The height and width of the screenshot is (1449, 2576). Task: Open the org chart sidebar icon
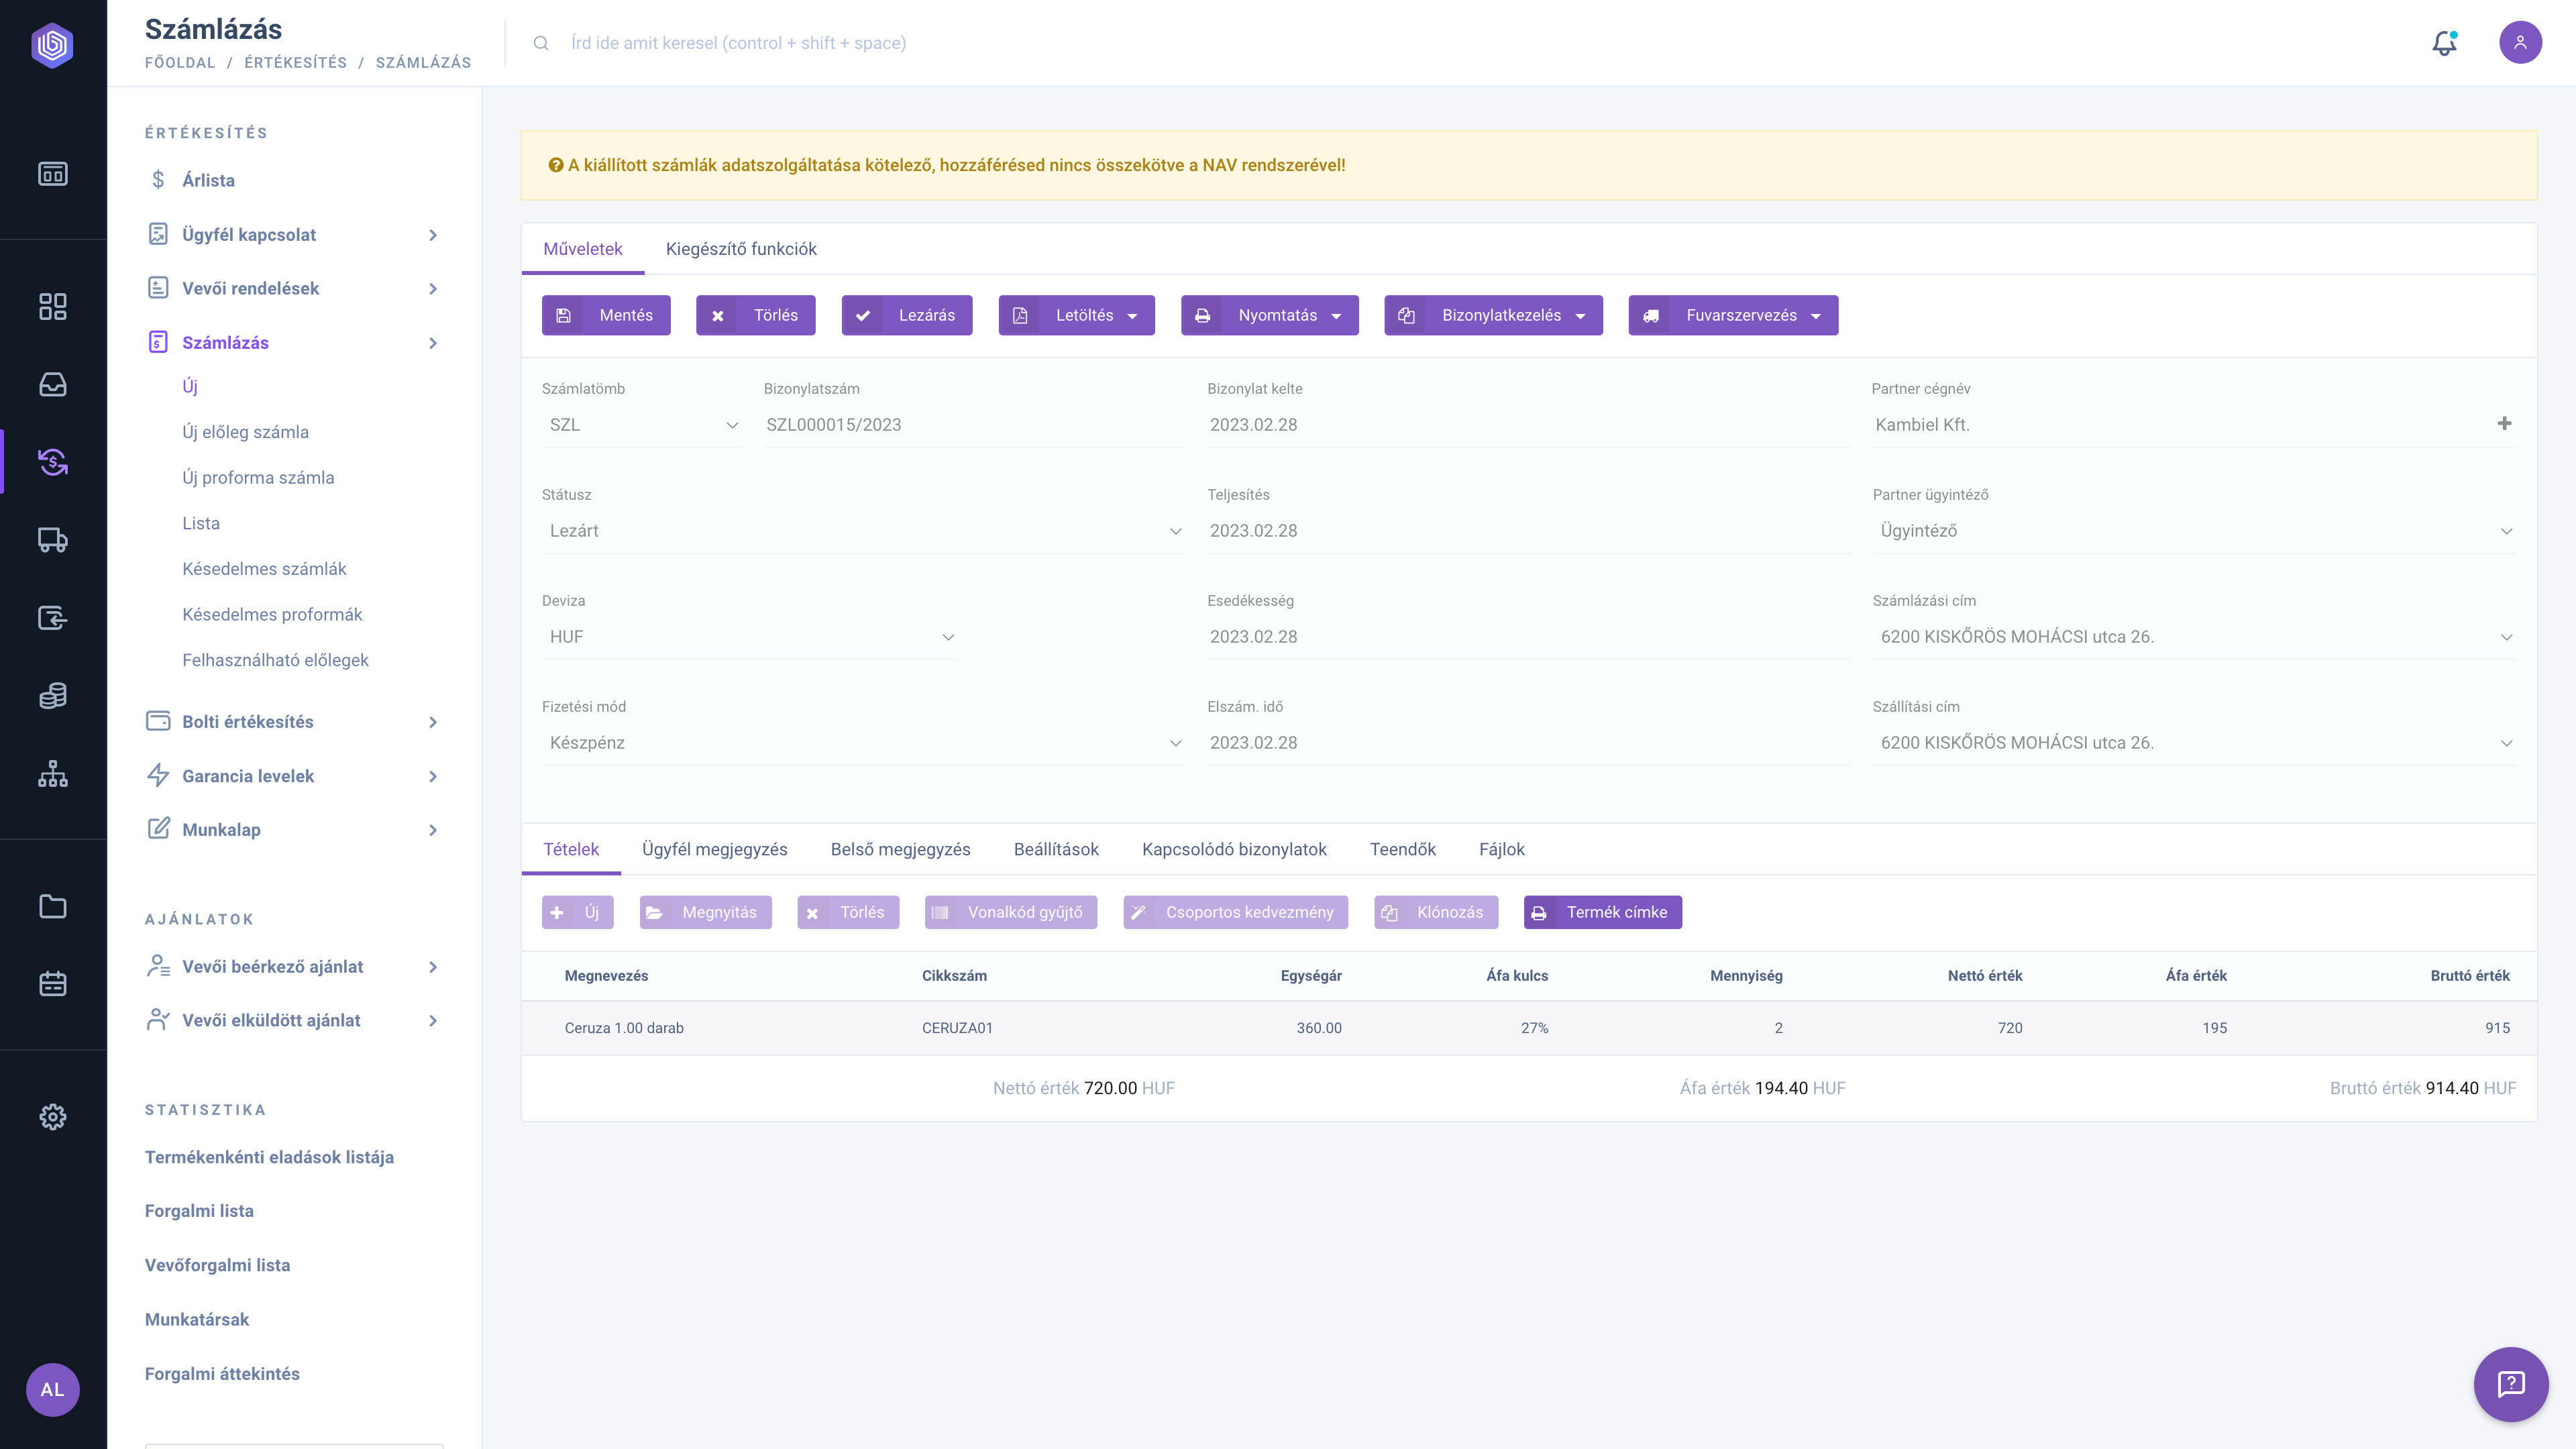pos(53,774)
